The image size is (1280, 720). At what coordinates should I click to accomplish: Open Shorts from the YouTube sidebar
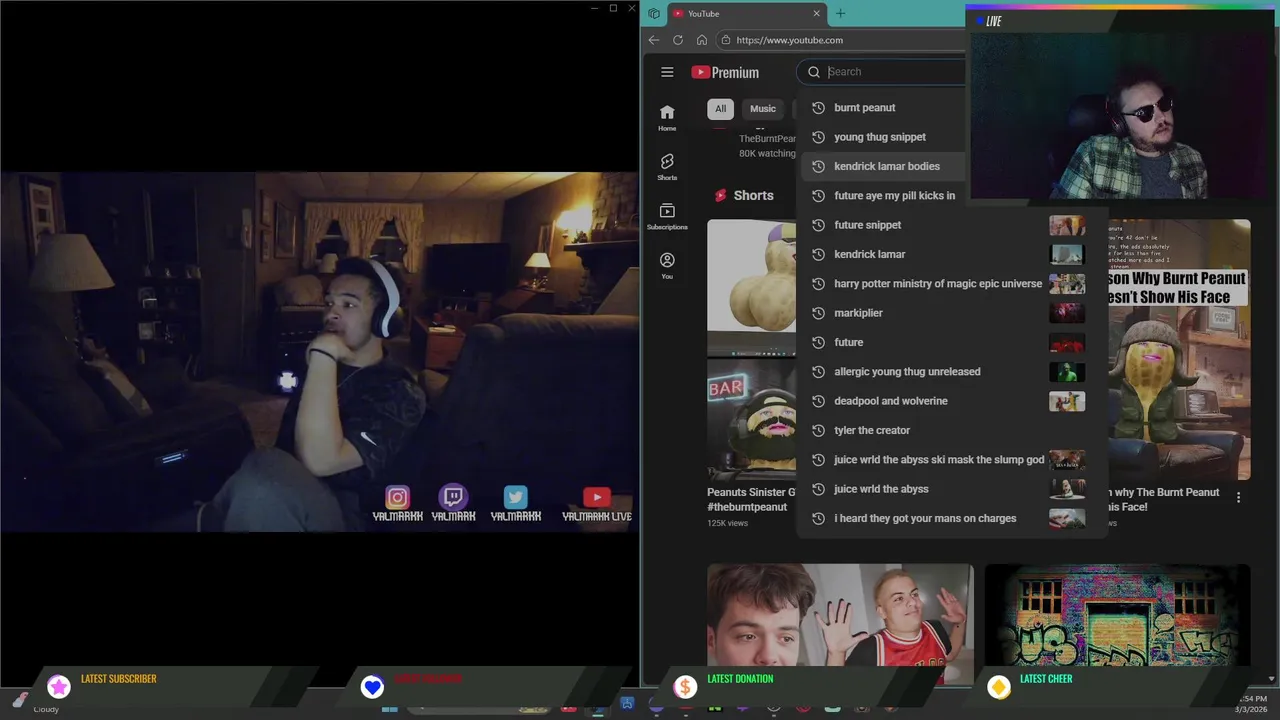pos(667,167)
